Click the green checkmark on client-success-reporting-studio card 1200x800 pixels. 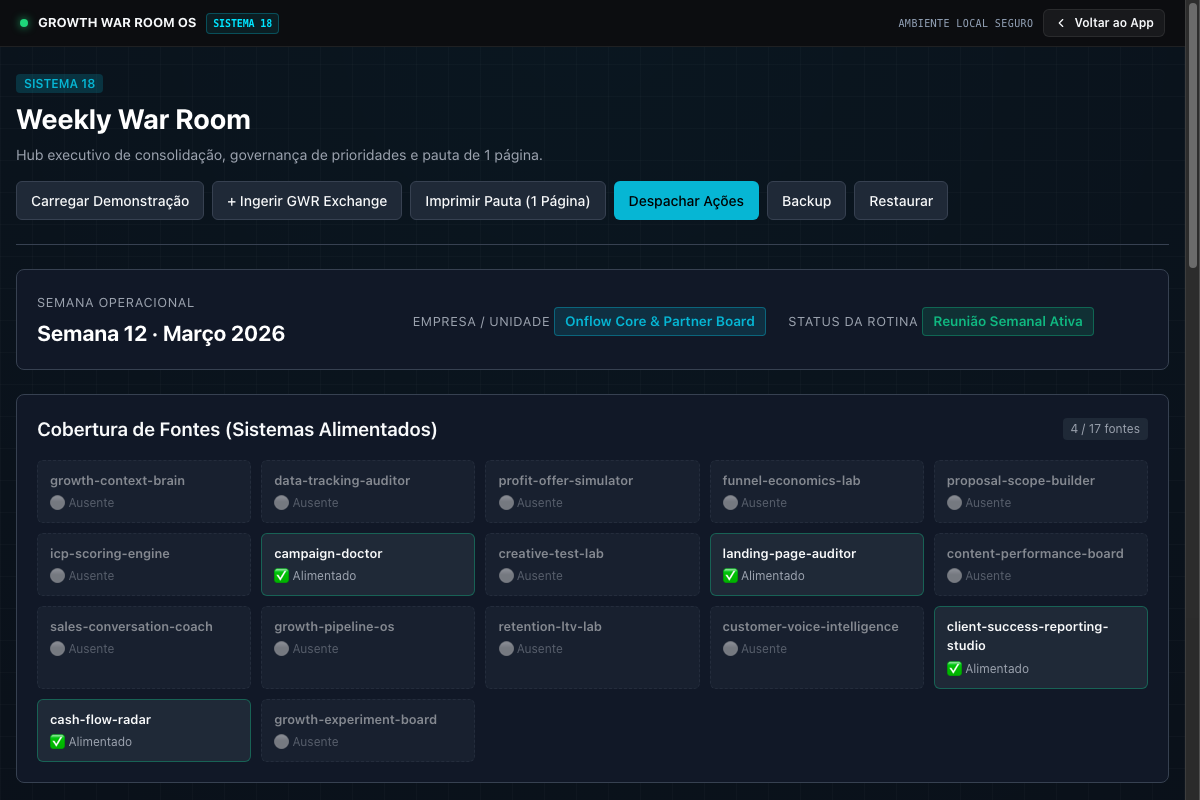(954, 669)
